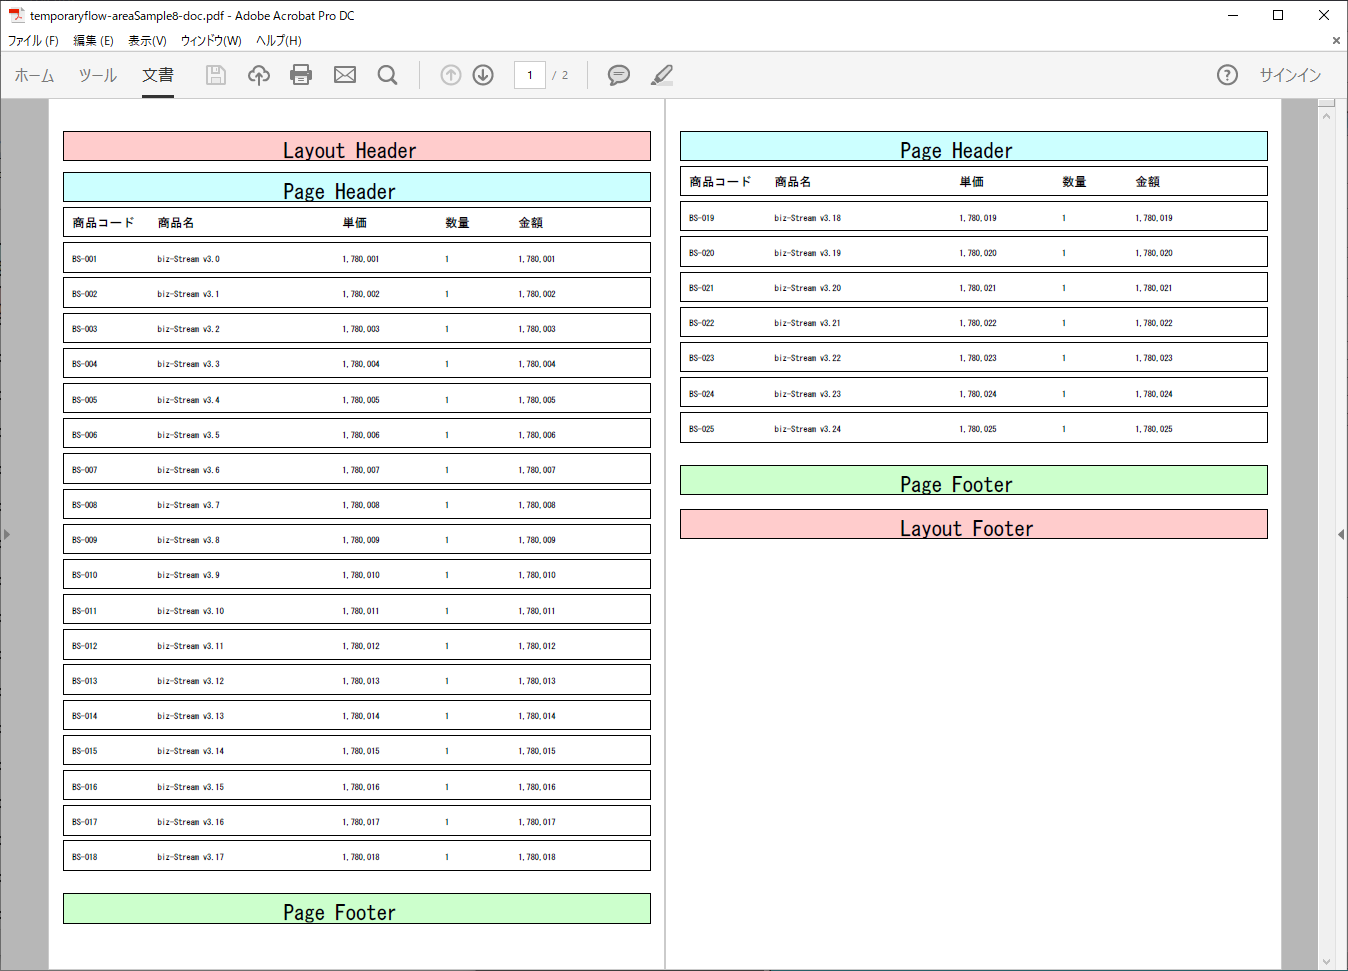Image resolution: width=1348 pixels, height=971 pixels.
Task: Click the サインイン button
Action: (1290, 75)
